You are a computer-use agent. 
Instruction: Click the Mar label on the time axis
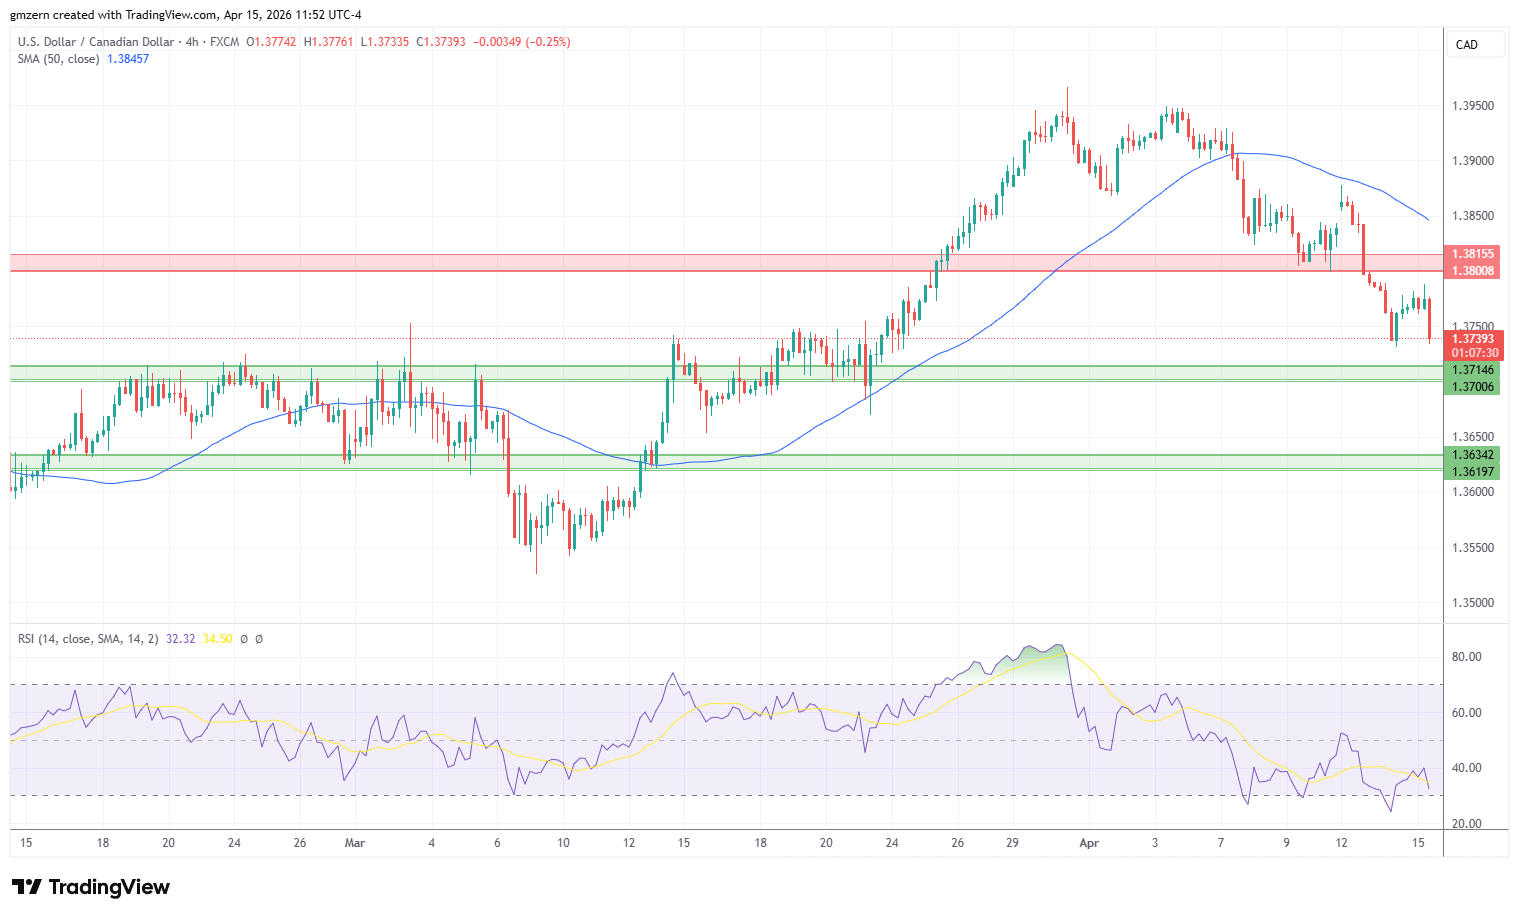coord(355,843)
